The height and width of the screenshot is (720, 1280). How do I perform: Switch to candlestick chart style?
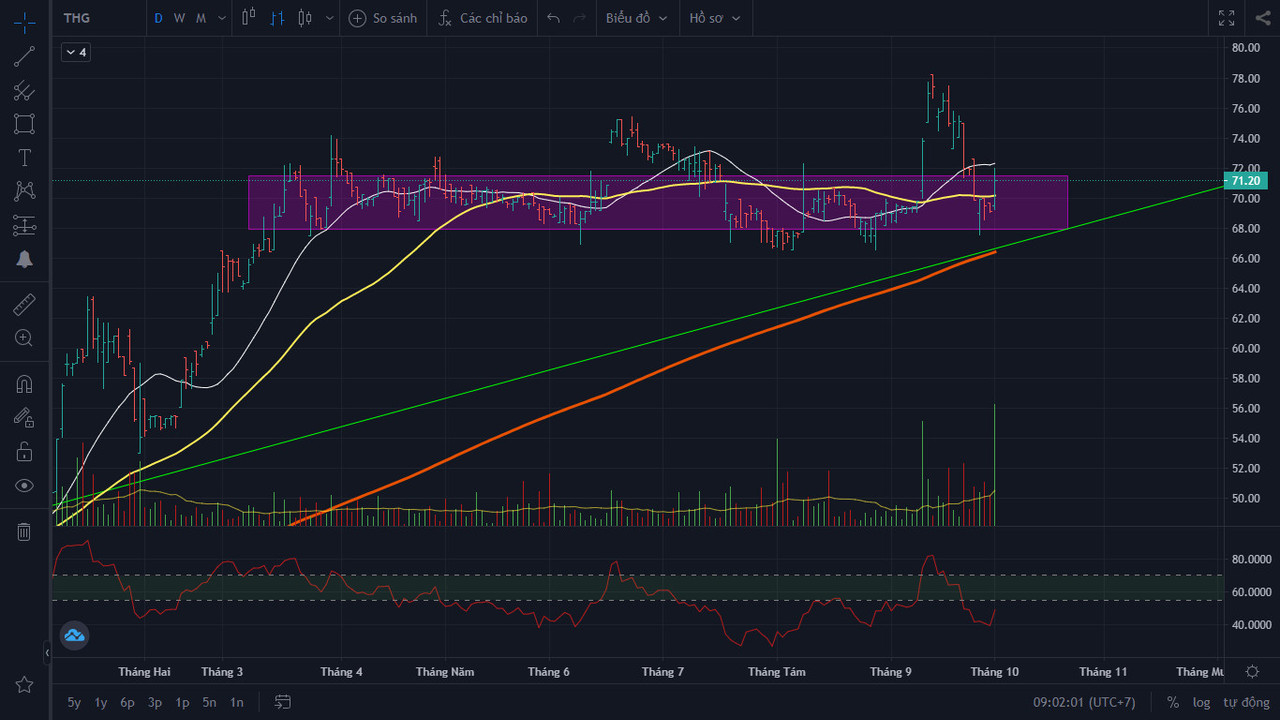pyautogui.click(x=306, y=18)
